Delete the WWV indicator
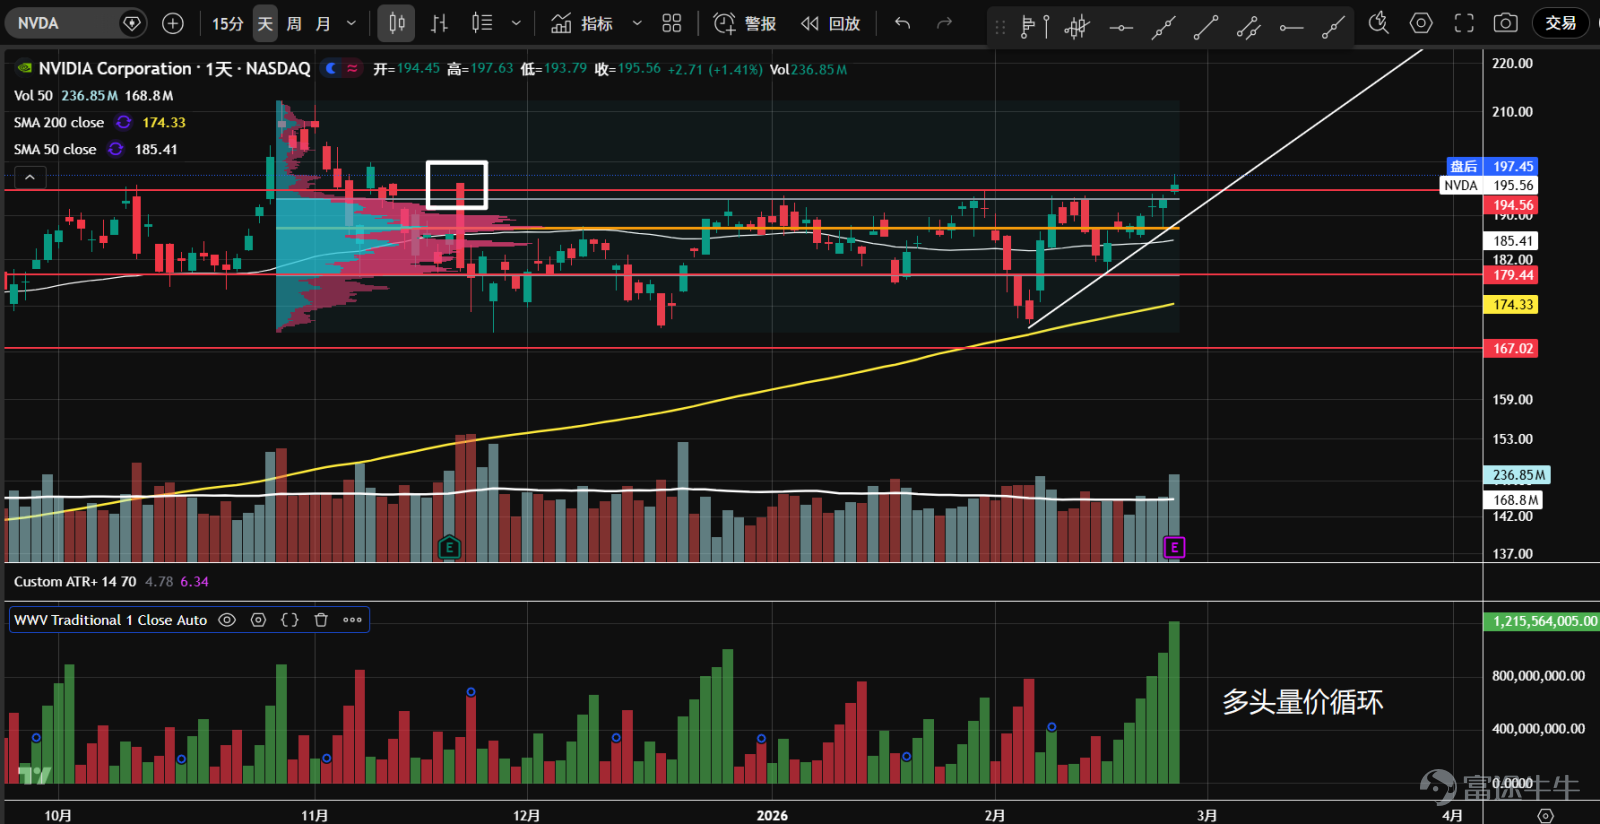Image resolution: width=1600 pixels, height=824 pixels. 321,620
